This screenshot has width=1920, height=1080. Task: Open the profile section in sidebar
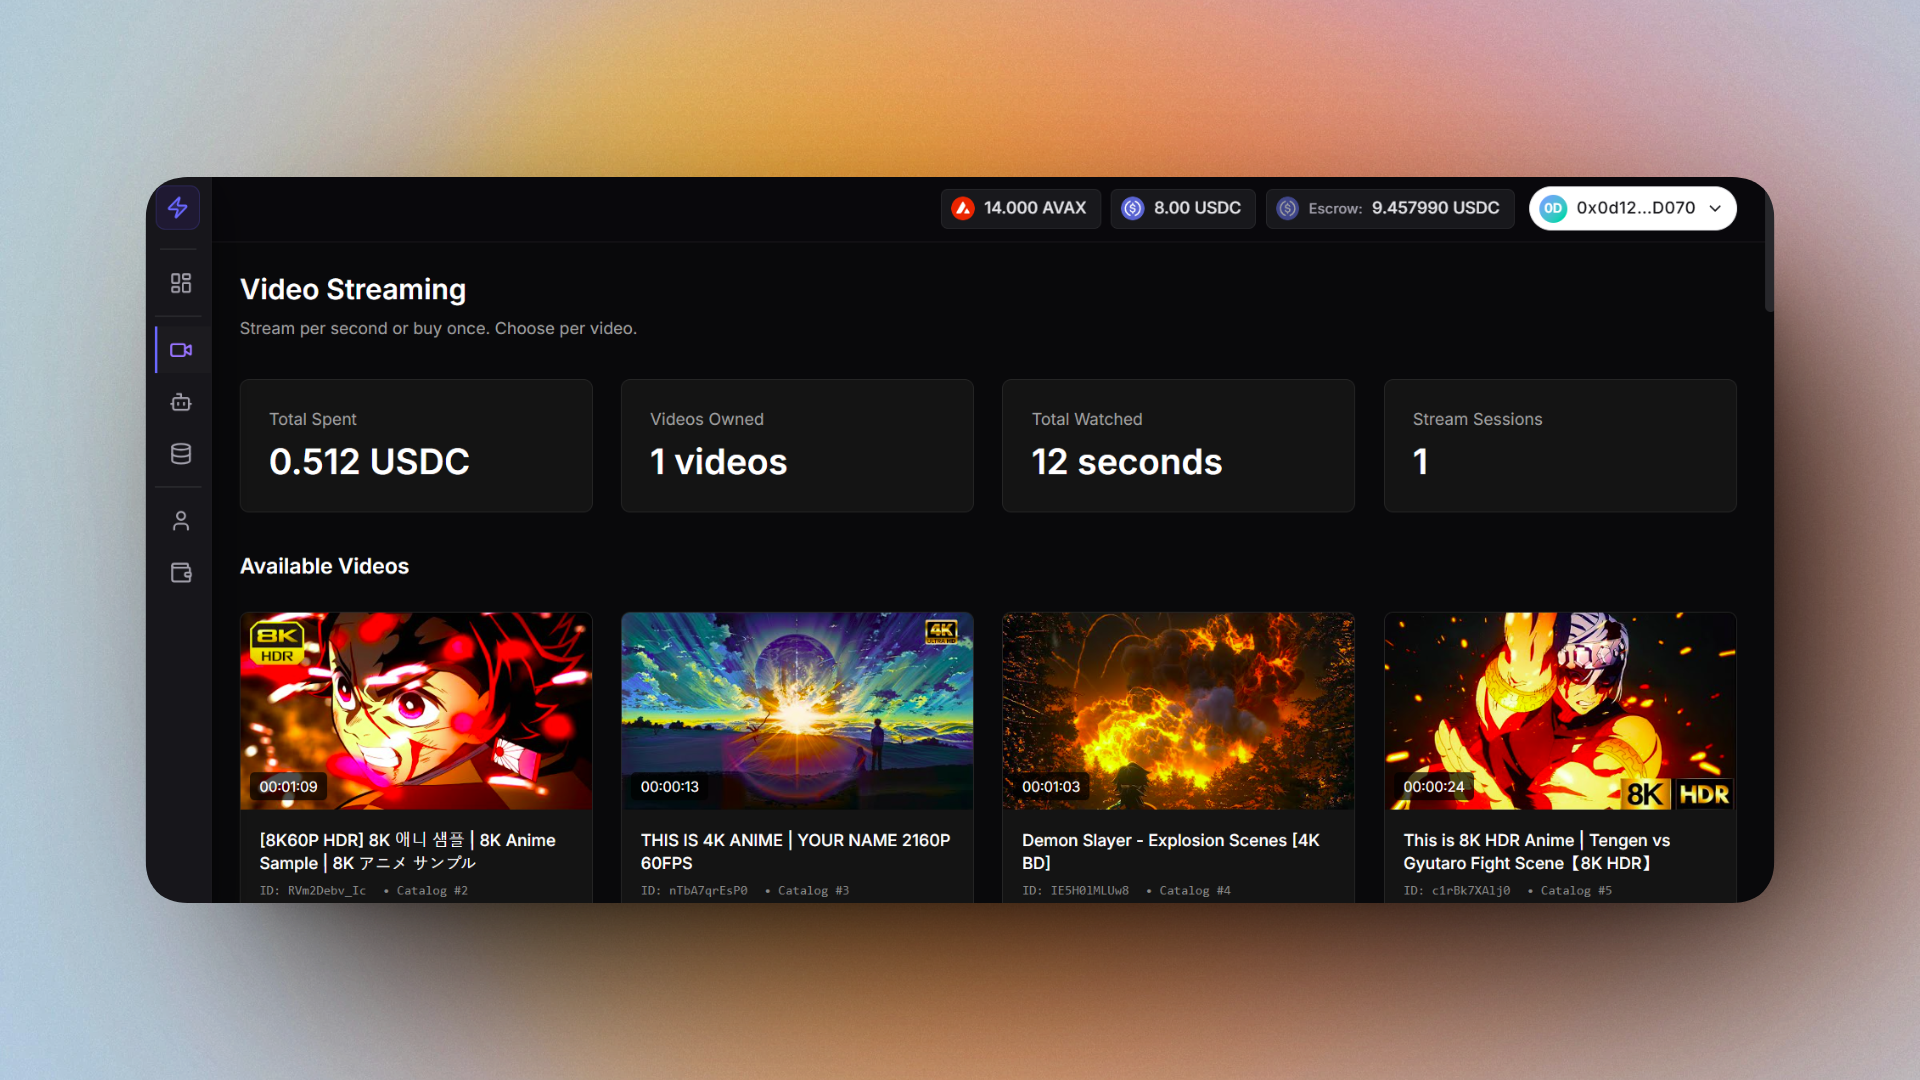(x=180, y=520)
